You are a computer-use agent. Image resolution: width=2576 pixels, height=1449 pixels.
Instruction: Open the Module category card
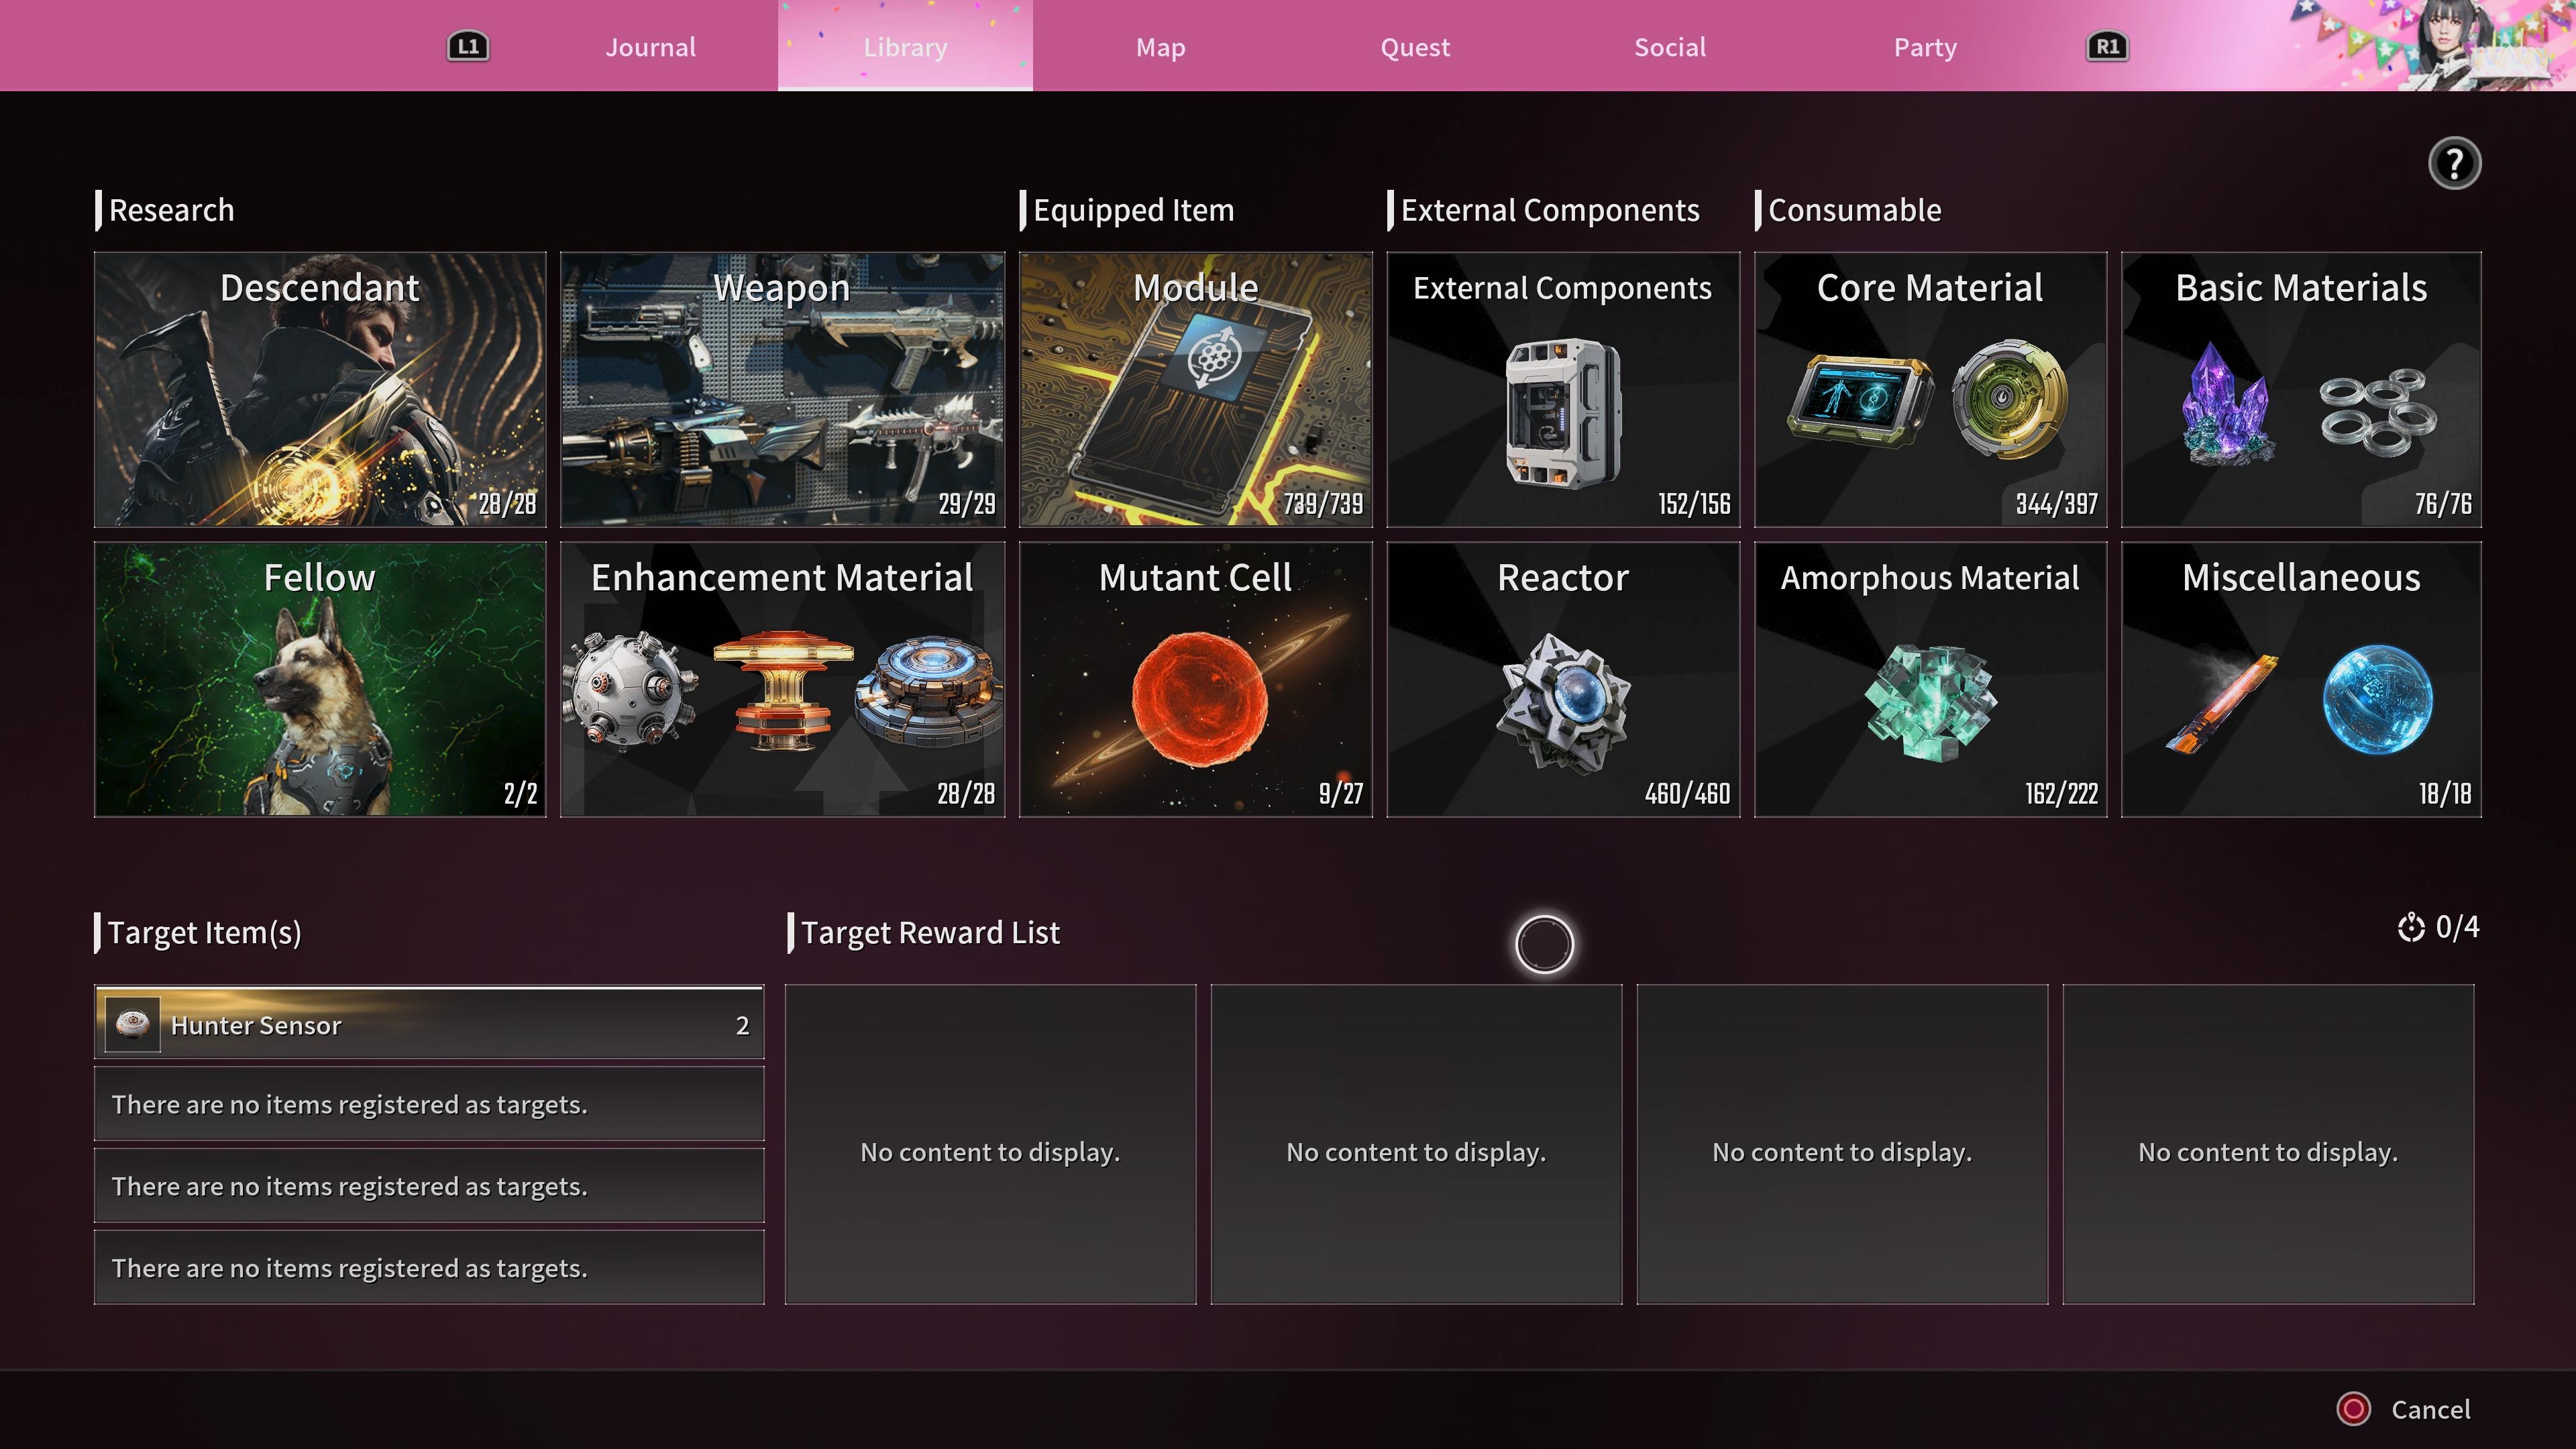coord(1195,389)
